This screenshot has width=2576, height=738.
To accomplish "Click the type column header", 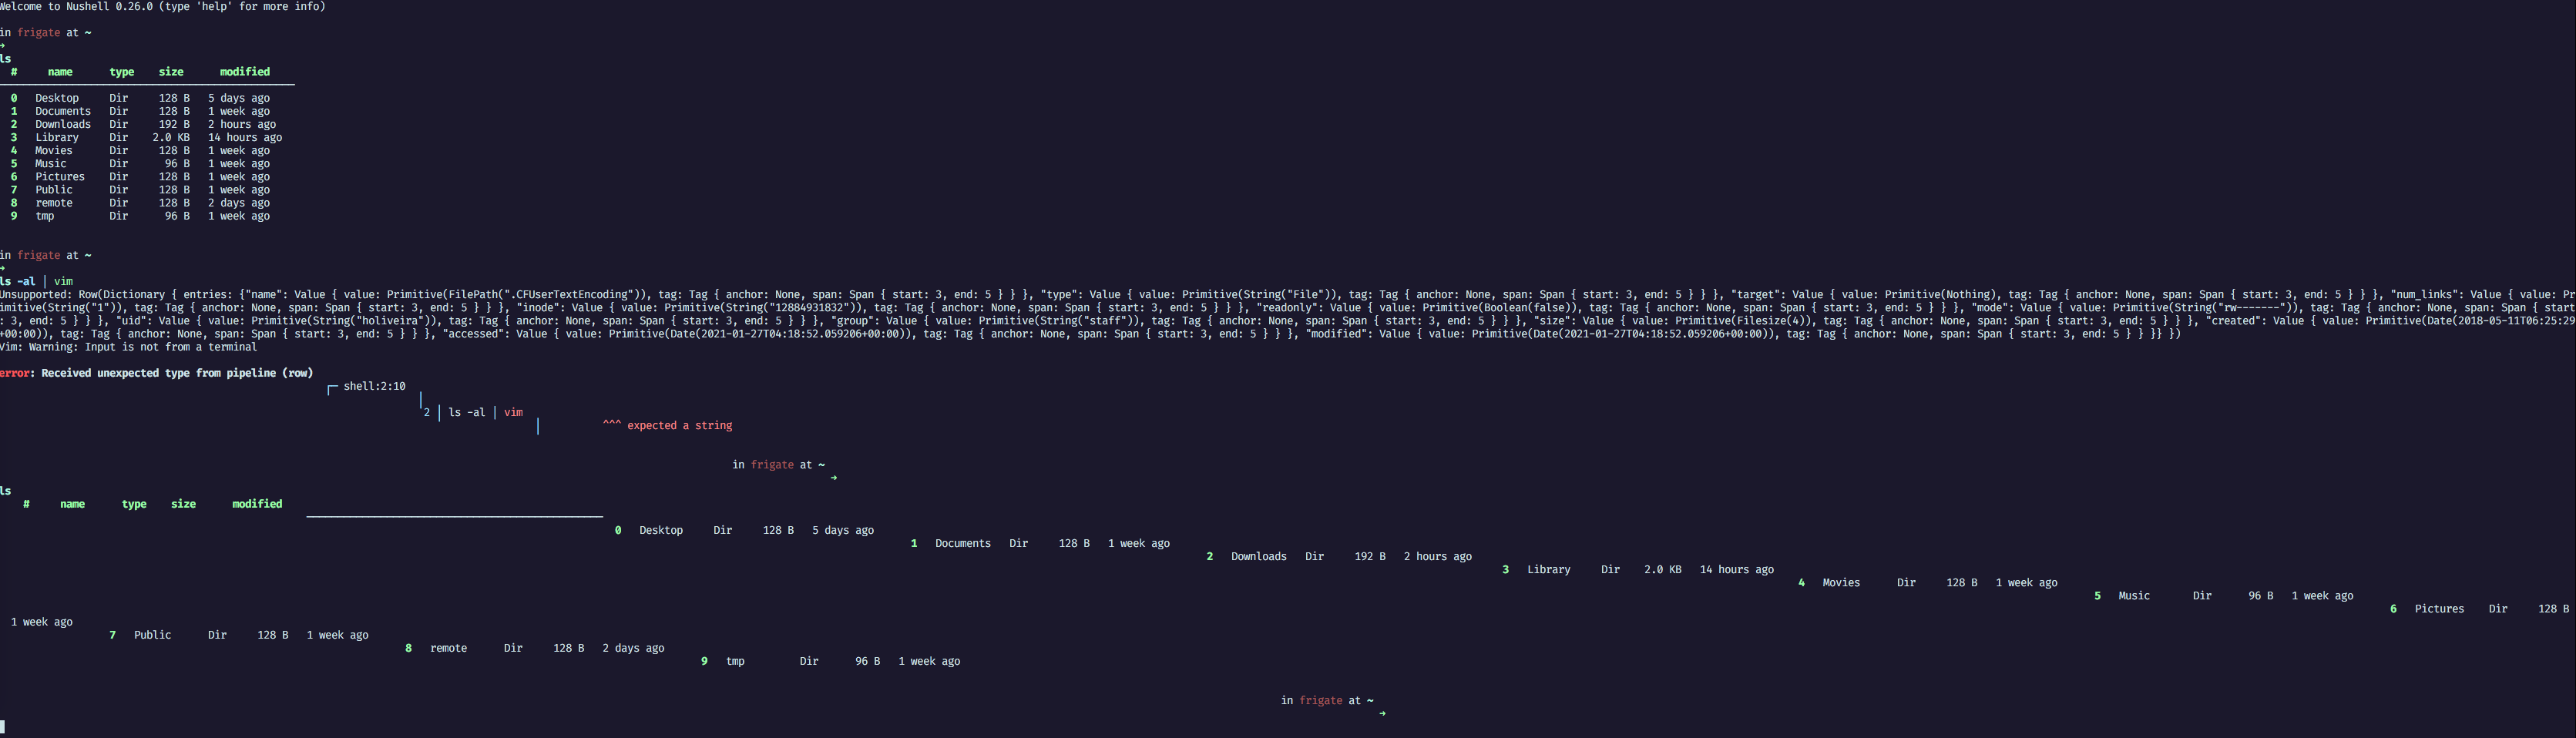I will 122,71.
